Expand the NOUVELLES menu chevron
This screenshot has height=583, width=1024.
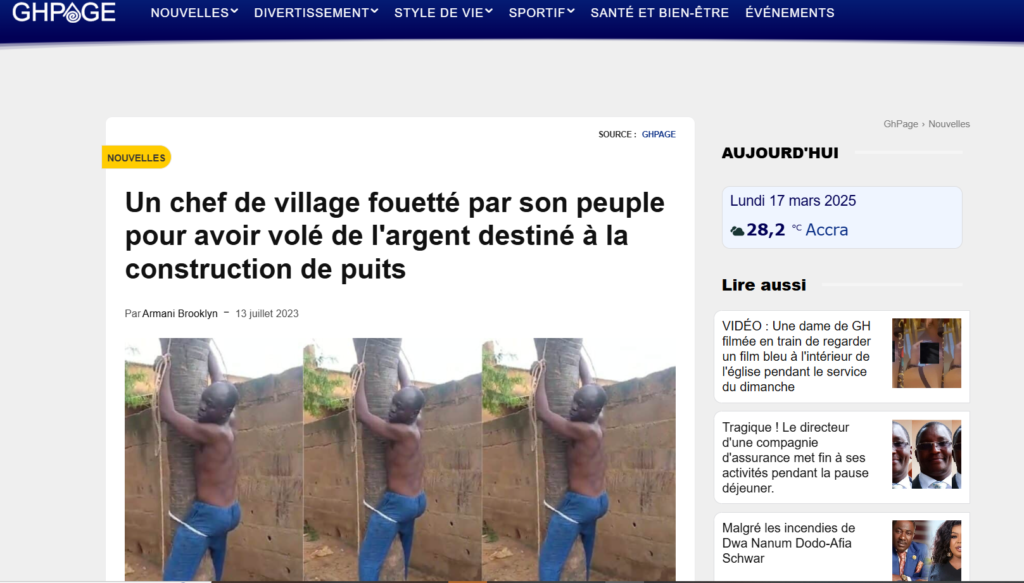tap(234, 11)
